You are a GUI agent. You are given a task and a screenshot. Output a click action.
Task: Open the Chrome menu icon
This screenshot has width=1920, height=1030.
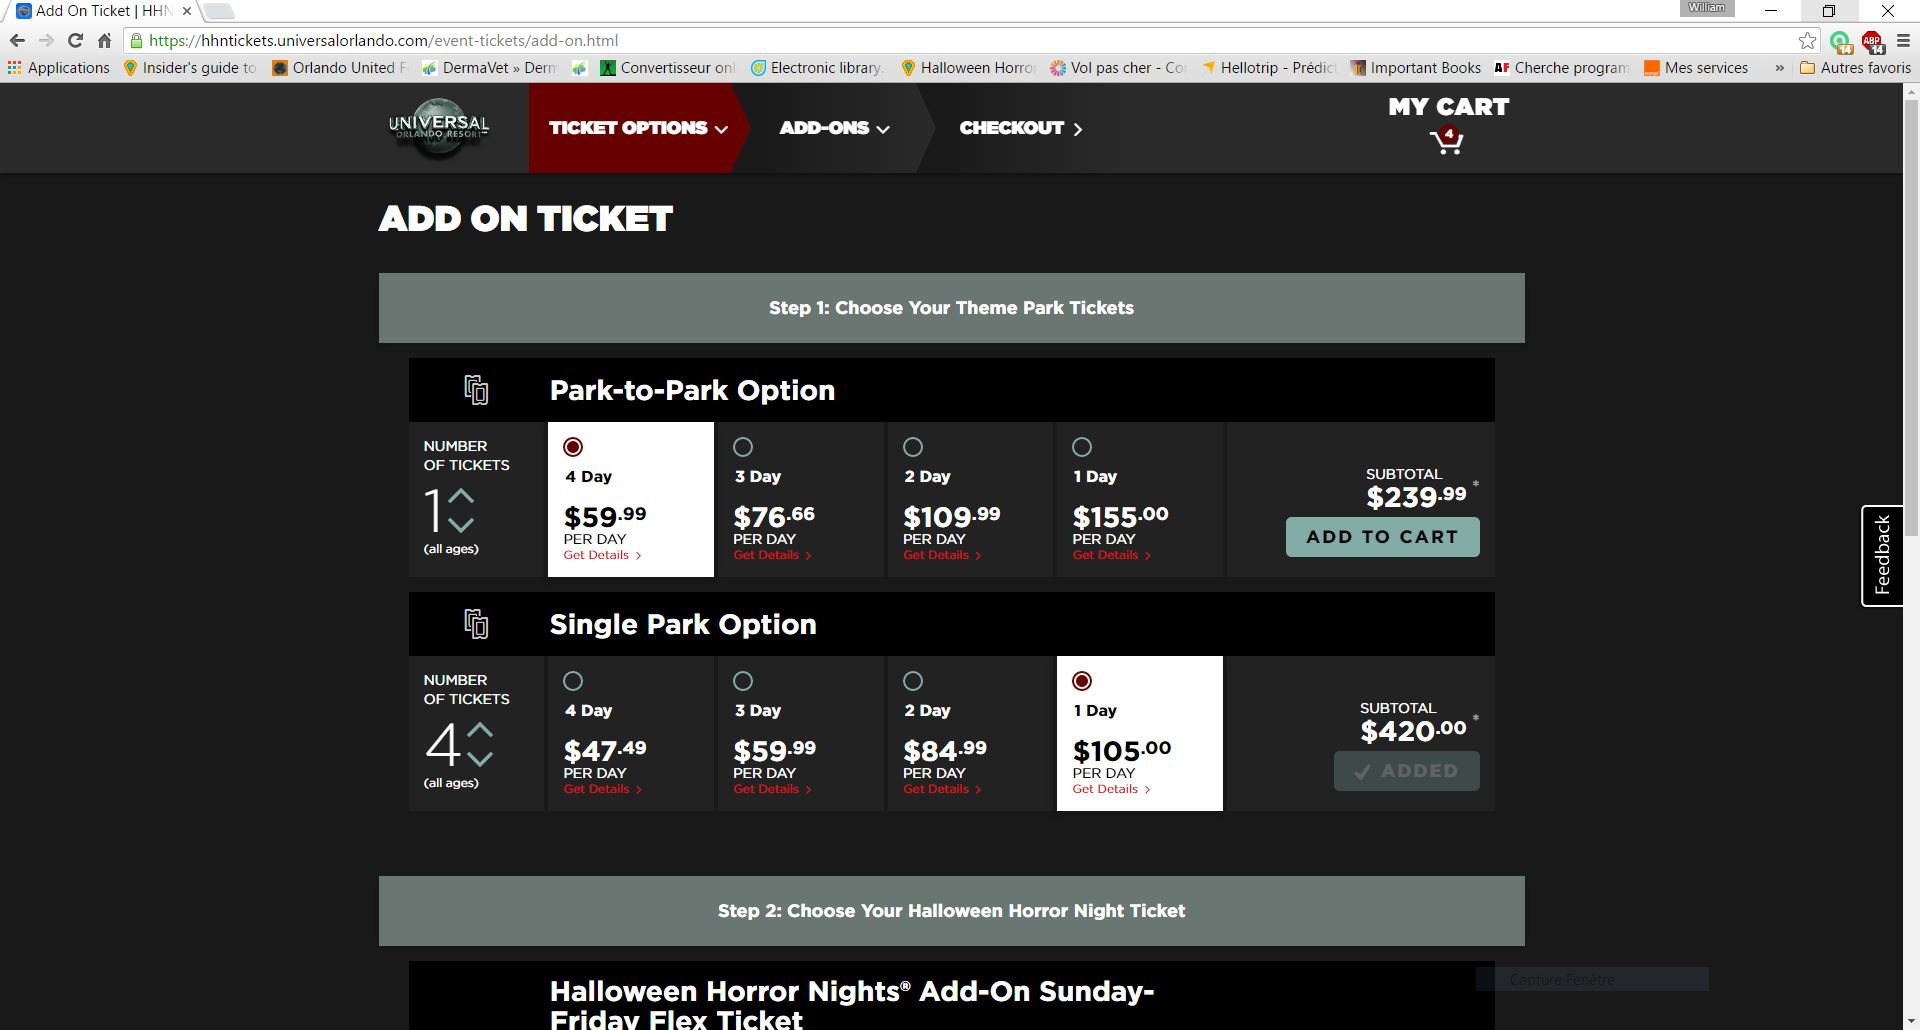click(1904, 41)
